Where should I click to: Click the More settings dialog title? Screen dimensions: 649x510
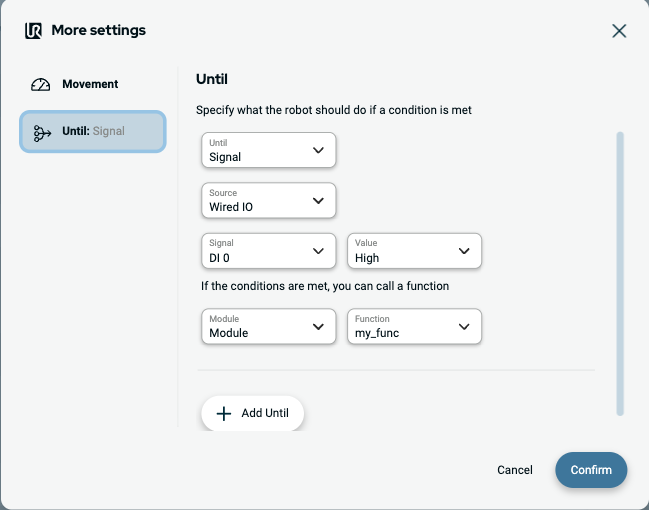(98, 30)
